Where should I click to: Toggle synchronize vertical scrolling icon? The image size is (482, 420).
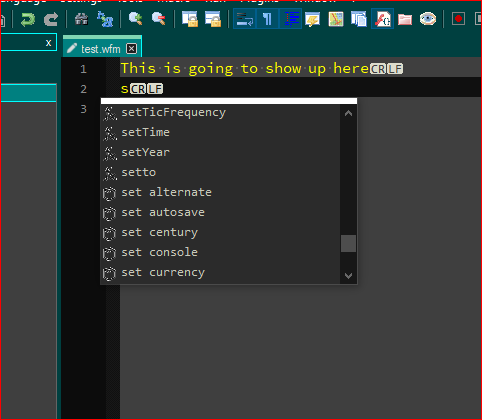click(x=190, y=19)
